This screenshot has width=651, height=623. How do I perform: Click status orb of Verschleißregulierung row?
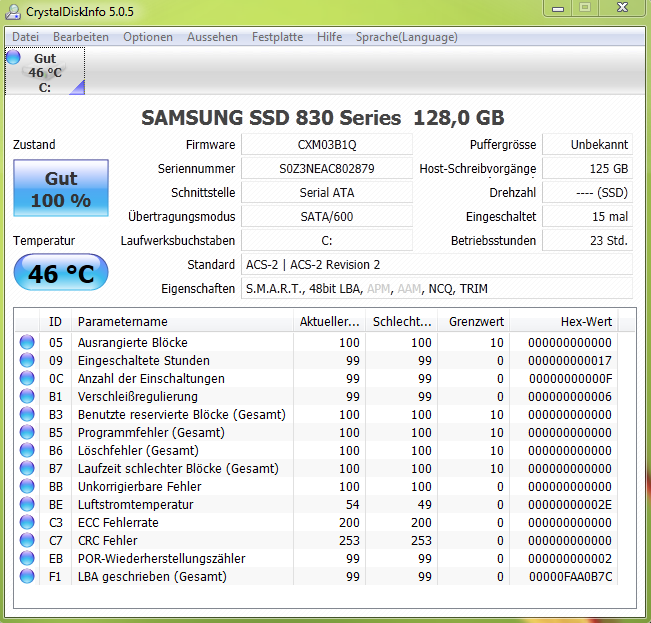coord(27,396)
